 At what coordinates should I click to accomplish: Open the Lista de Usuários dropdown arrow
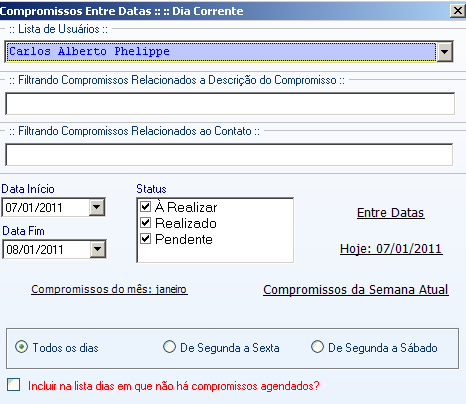tap(445, 52)
